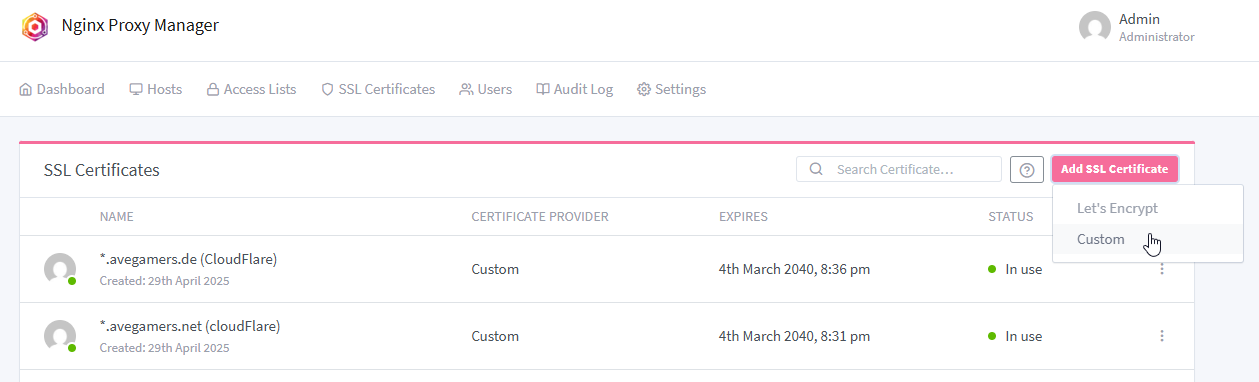The image size is (1259, 382).
Task: Click the Nginx Proxy Manager logo icon
Action: pos(35,26)
